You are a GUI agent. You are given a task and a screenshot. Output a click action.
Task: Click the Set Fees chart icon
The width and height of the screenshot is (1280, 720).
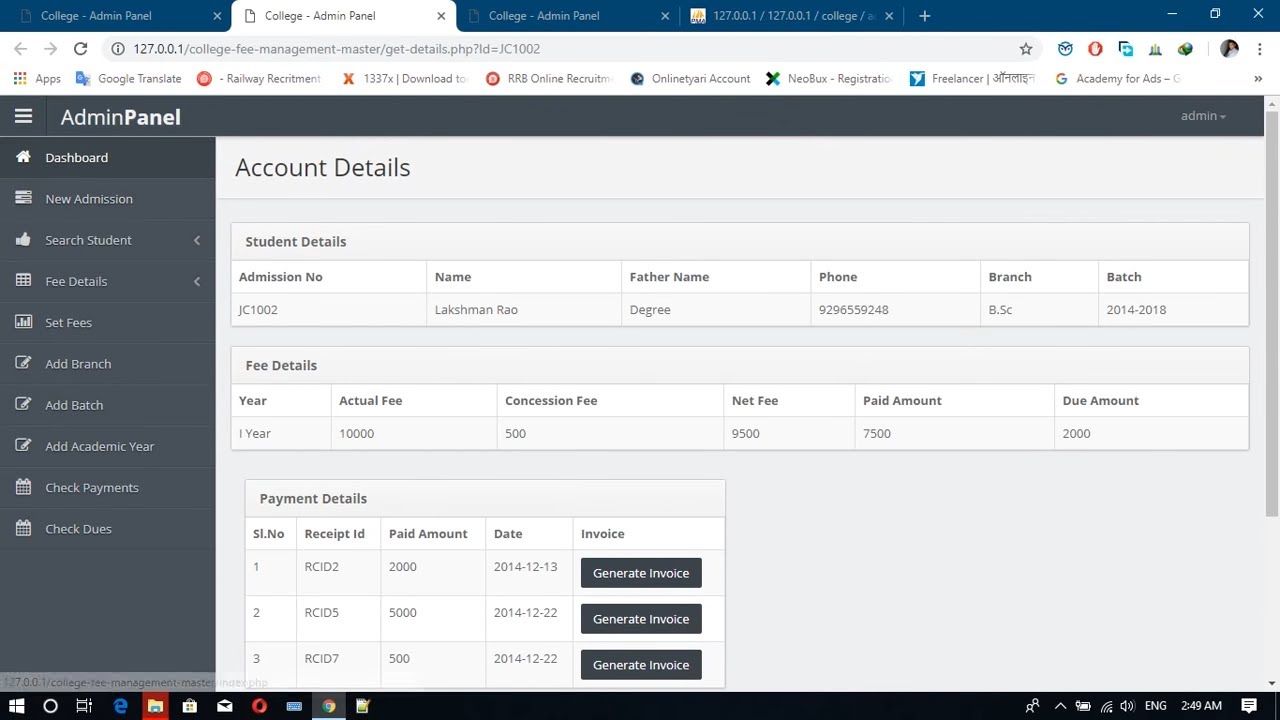coord(23,322)
